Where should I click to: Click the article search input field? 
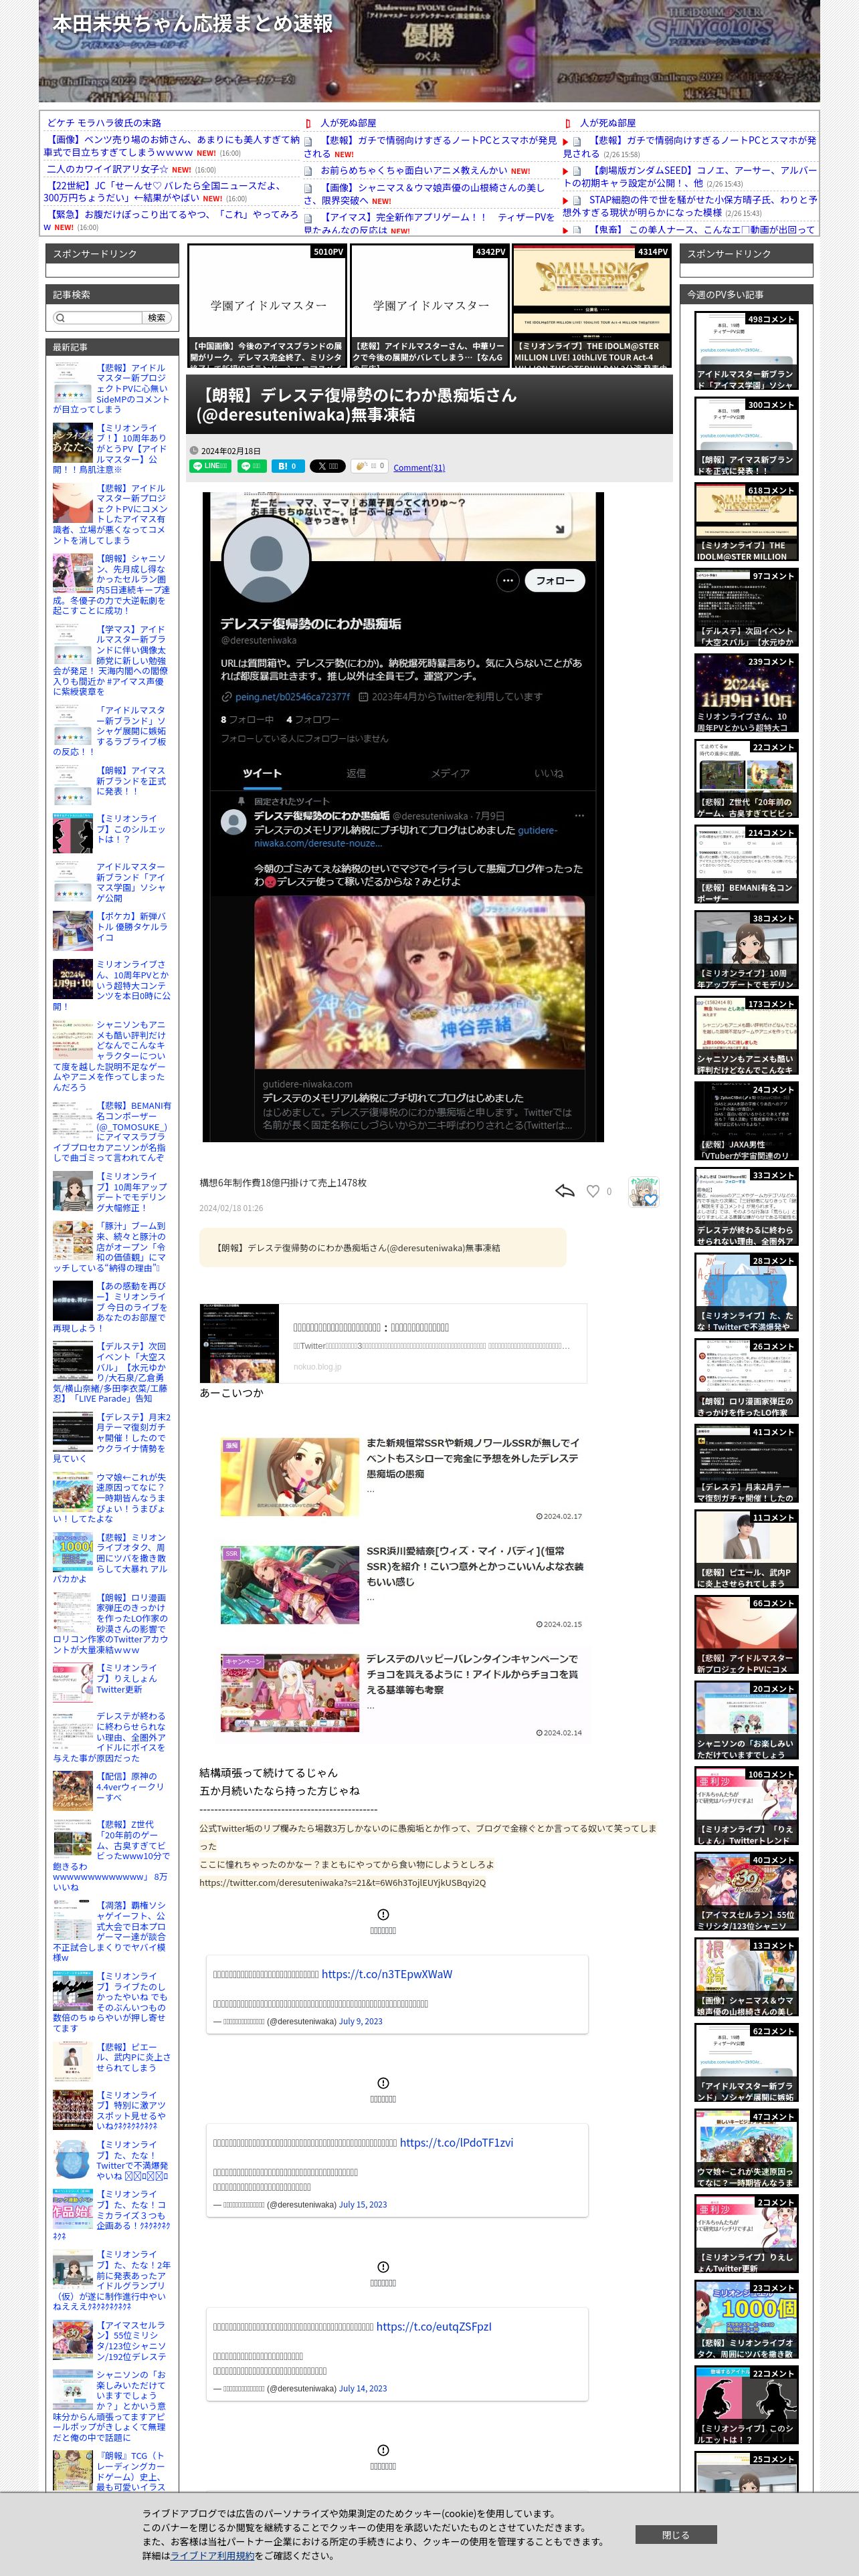point(97,318)
